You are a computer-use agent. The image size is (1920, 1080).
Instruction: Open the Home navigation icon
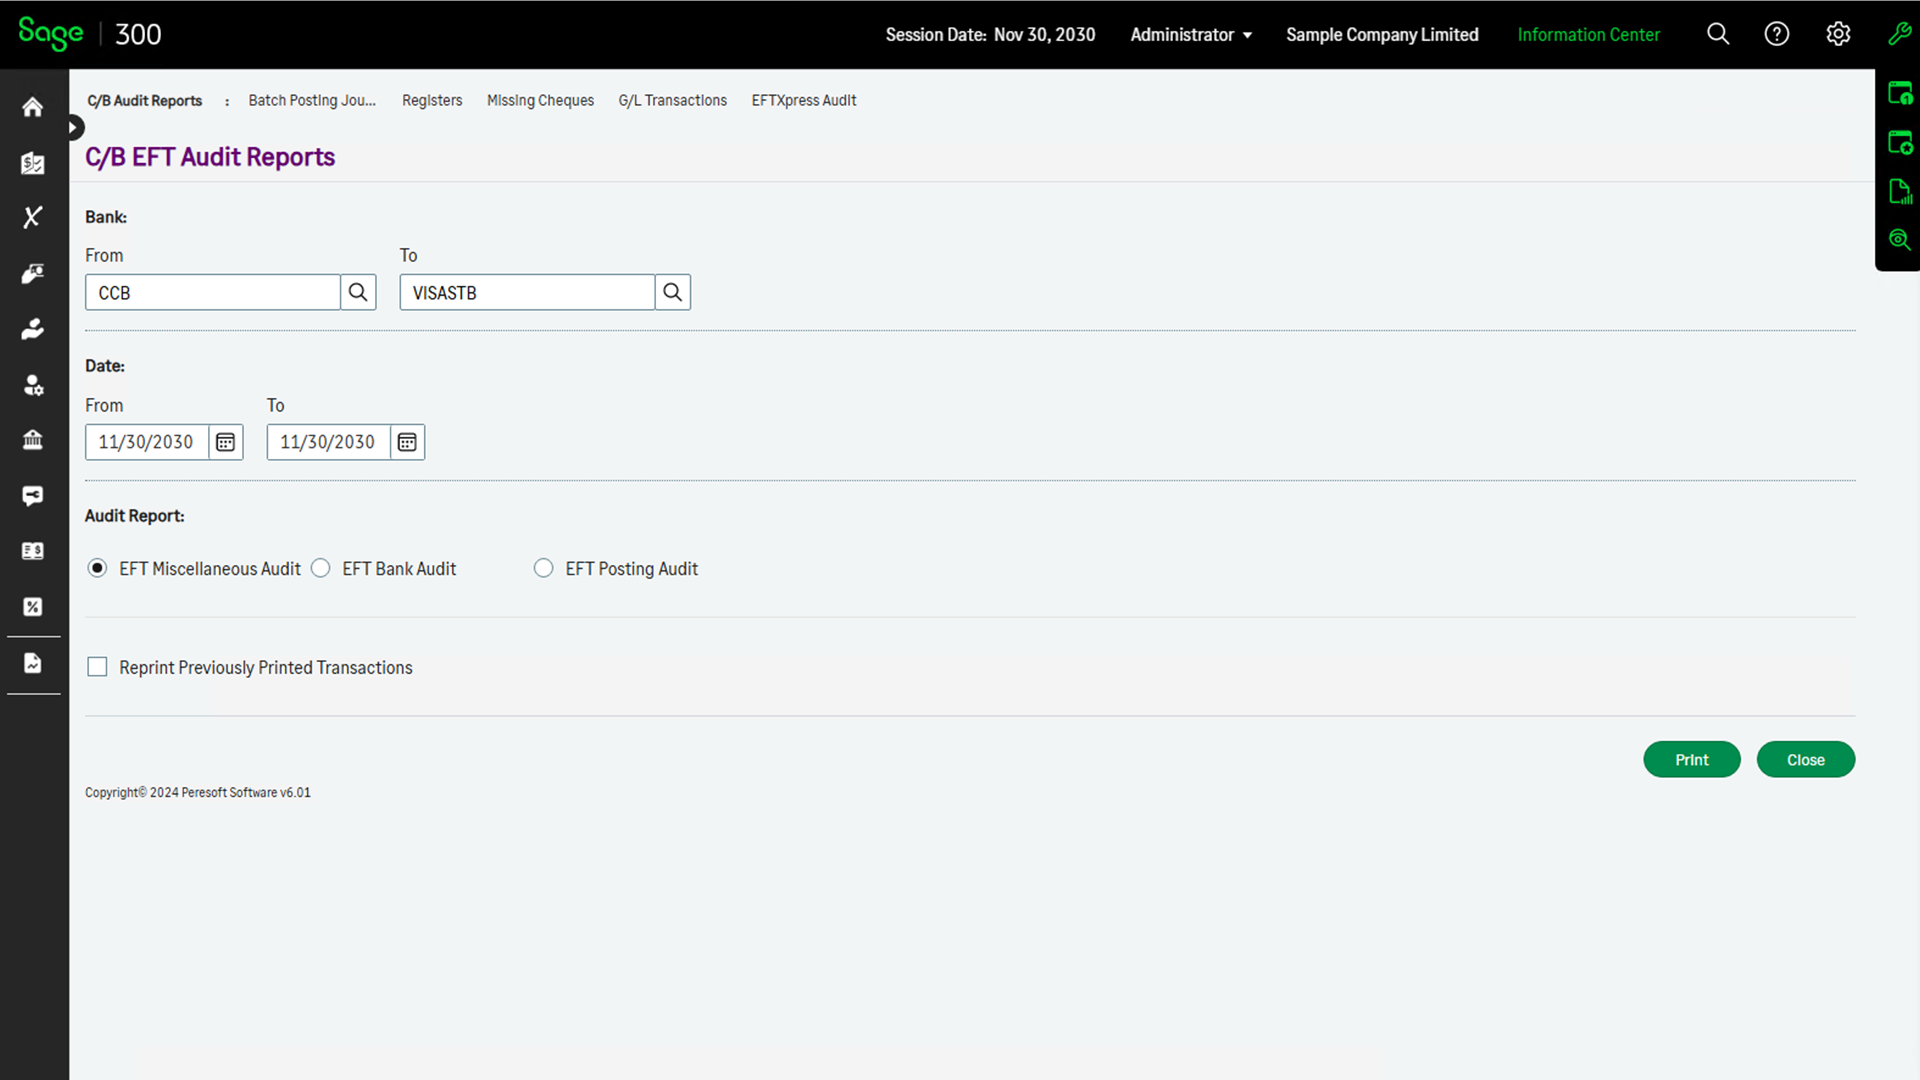(33, 107)
